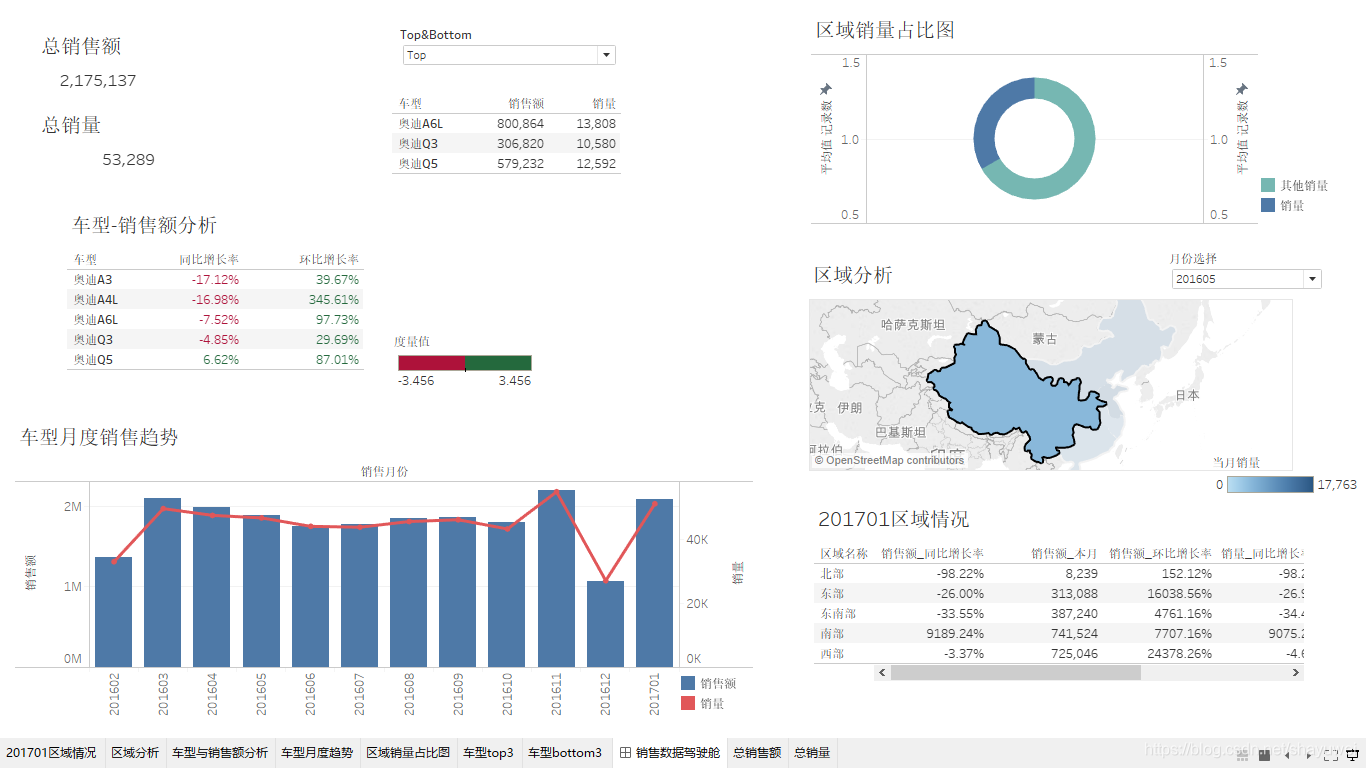
Task: Open the 区域销量占比图 sheet tab
Action: pyautogui.click(x=408, y=753)
